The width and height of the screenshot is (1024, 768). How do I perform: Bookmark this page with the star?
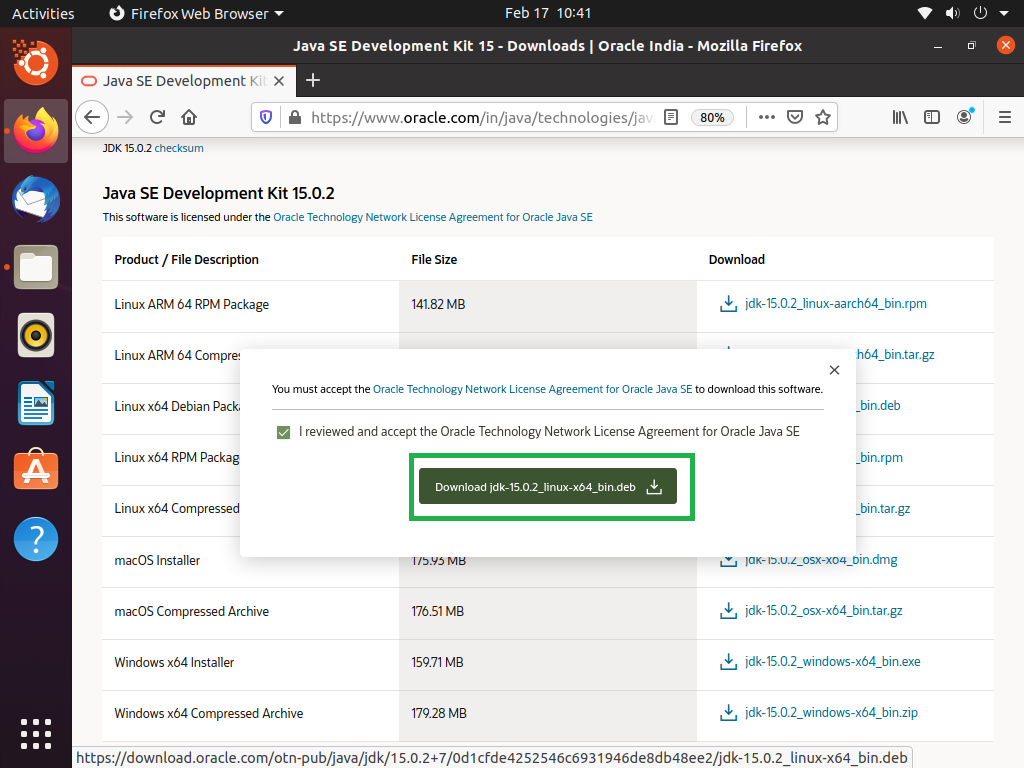pyautogui.click(x=823, y=118)
